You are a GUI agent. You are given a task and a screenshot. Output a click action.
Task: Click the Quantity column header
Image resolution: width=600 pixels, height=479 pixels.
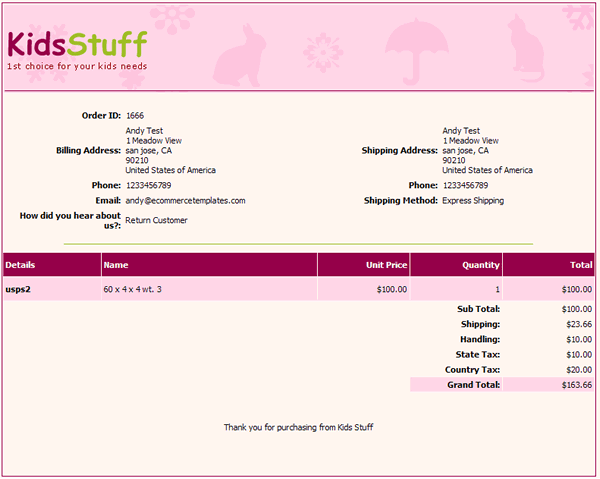click(480, 265)
